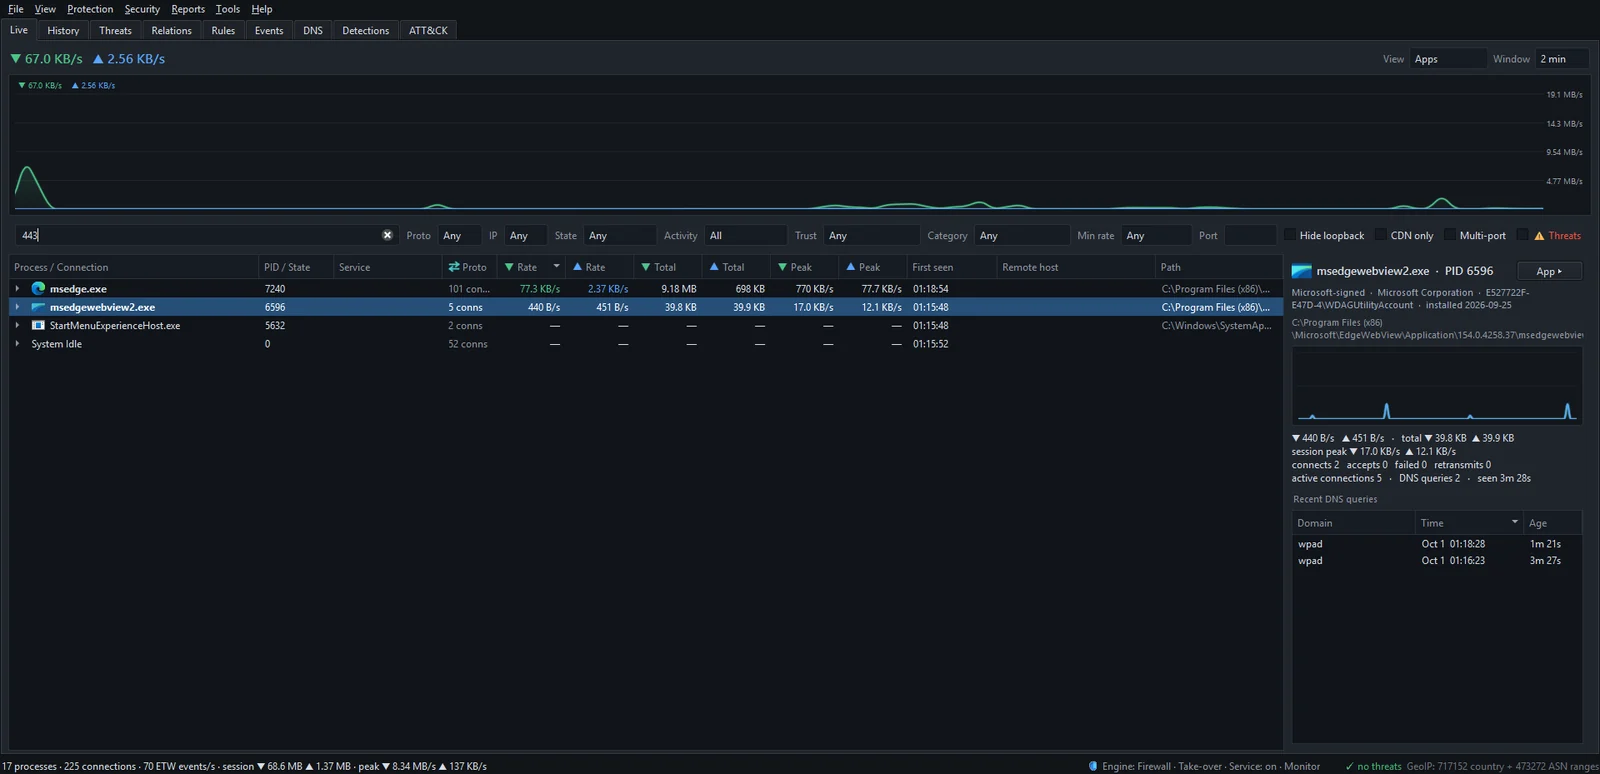Click the orange Threats warning triangle icon

point(1539,236)
